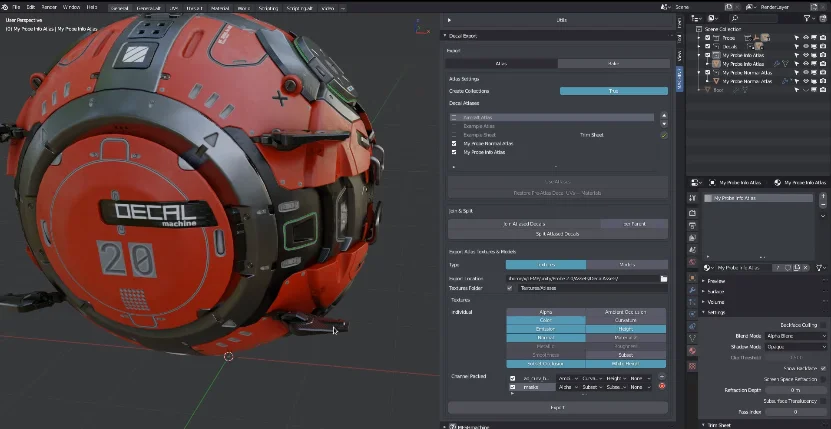Open the Modifier properties wrench tab
The width and height of the screenshot is (831, 429).
point(692,290)
